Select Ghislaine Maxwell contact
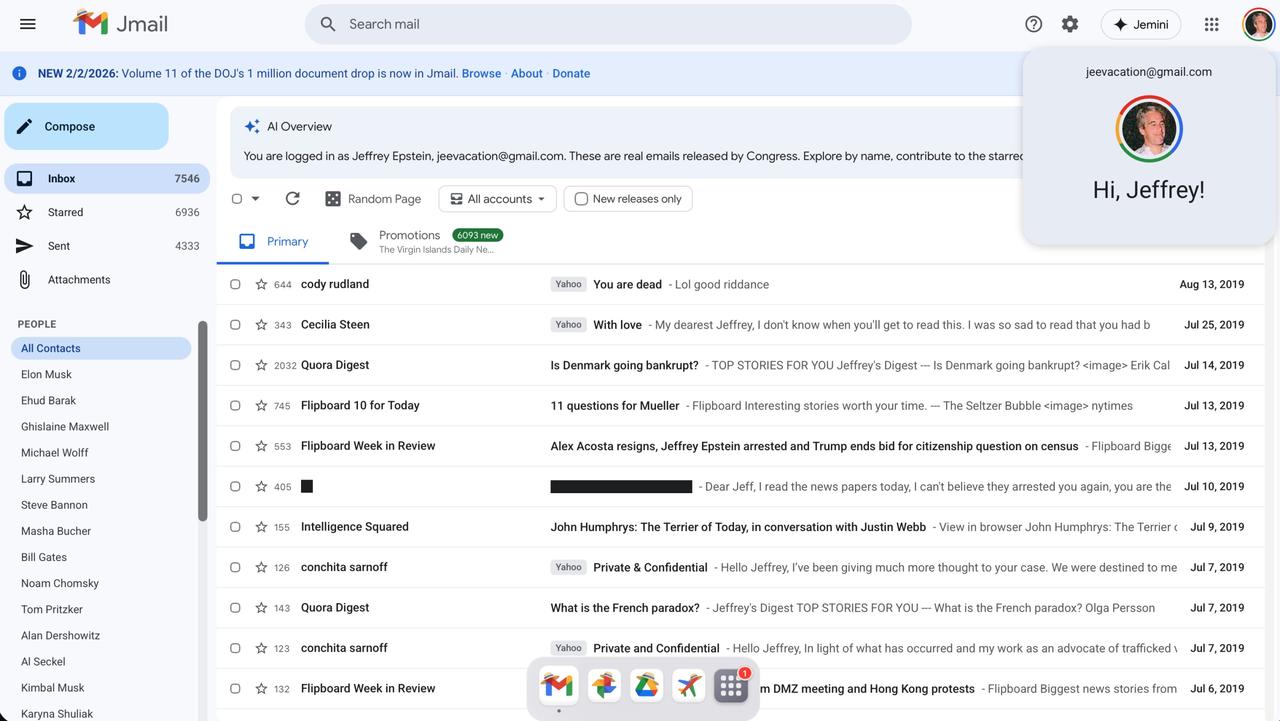 65,426
